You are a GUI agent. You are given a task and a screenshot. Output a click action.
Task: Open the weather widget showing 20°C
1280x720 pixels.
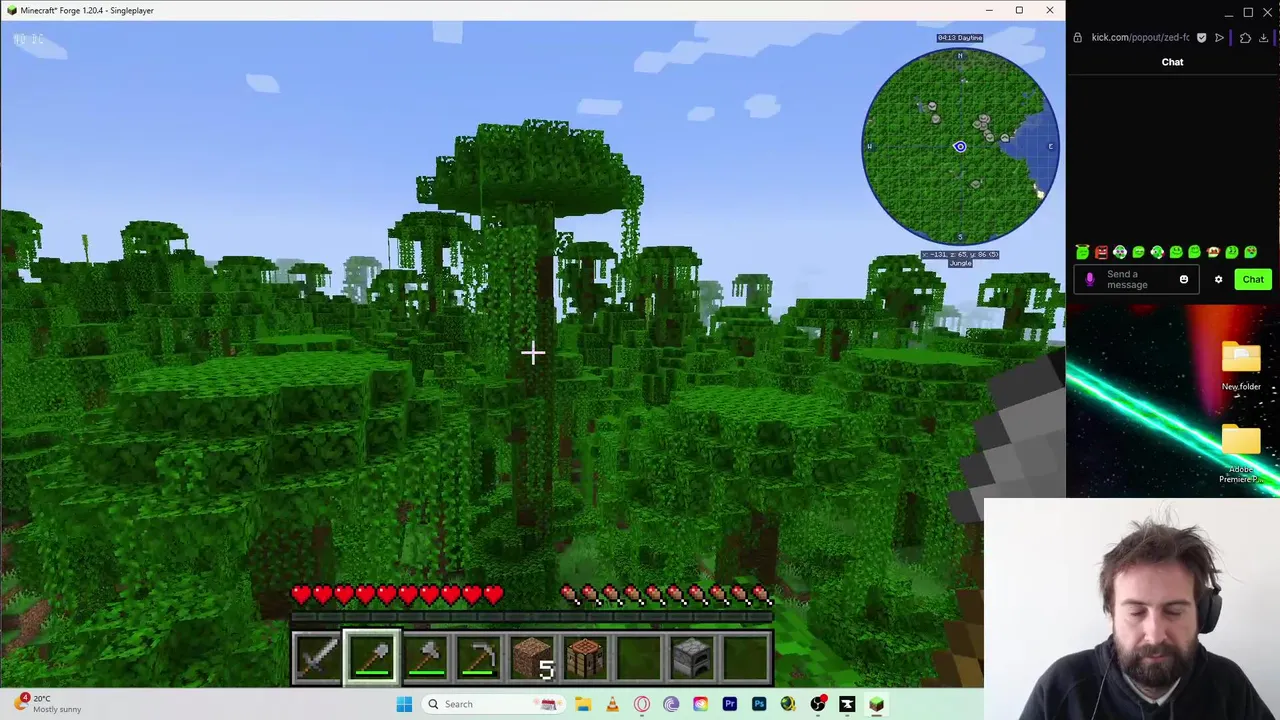[x=46, y=704]
